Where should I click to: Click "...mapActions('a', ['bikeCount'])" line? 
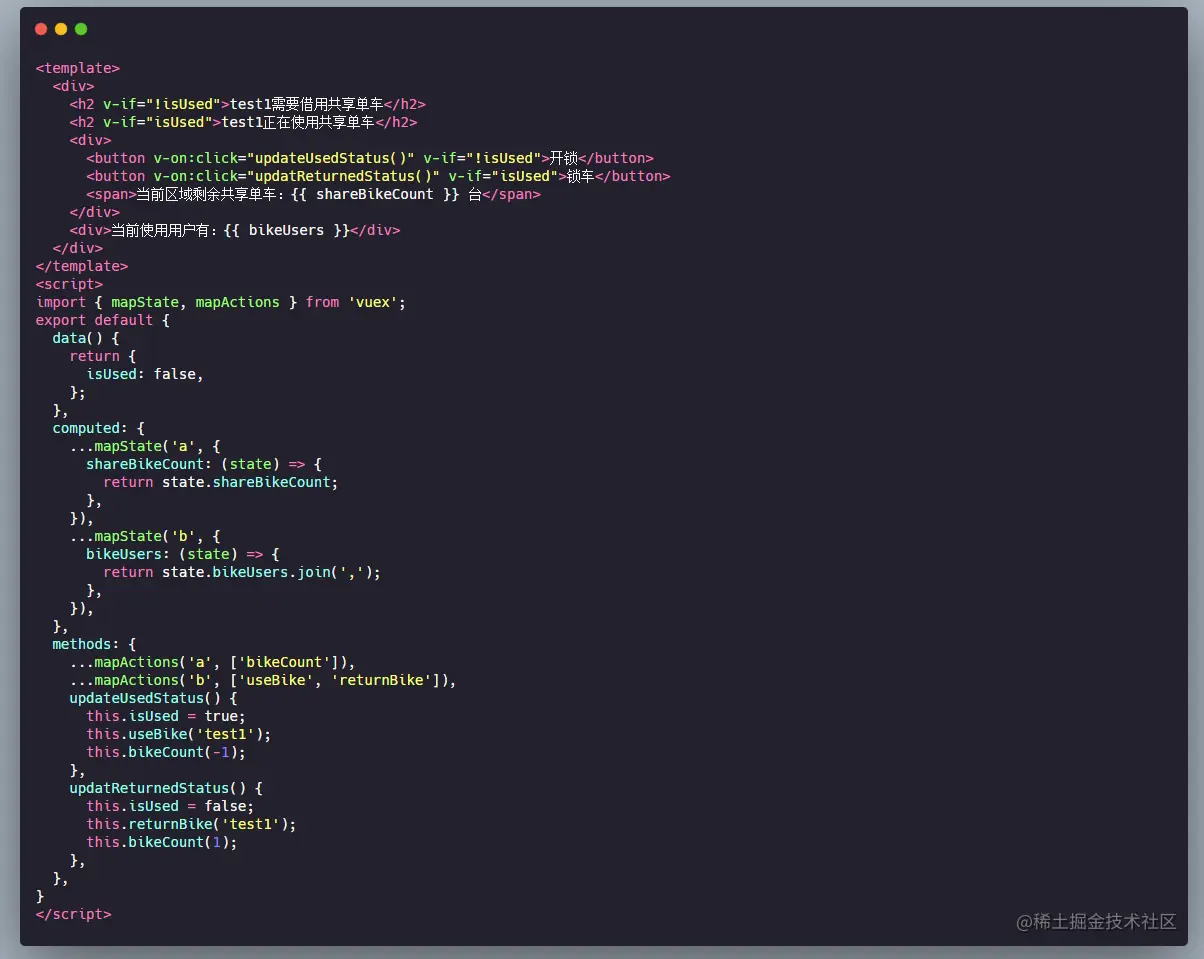(213, 662)
